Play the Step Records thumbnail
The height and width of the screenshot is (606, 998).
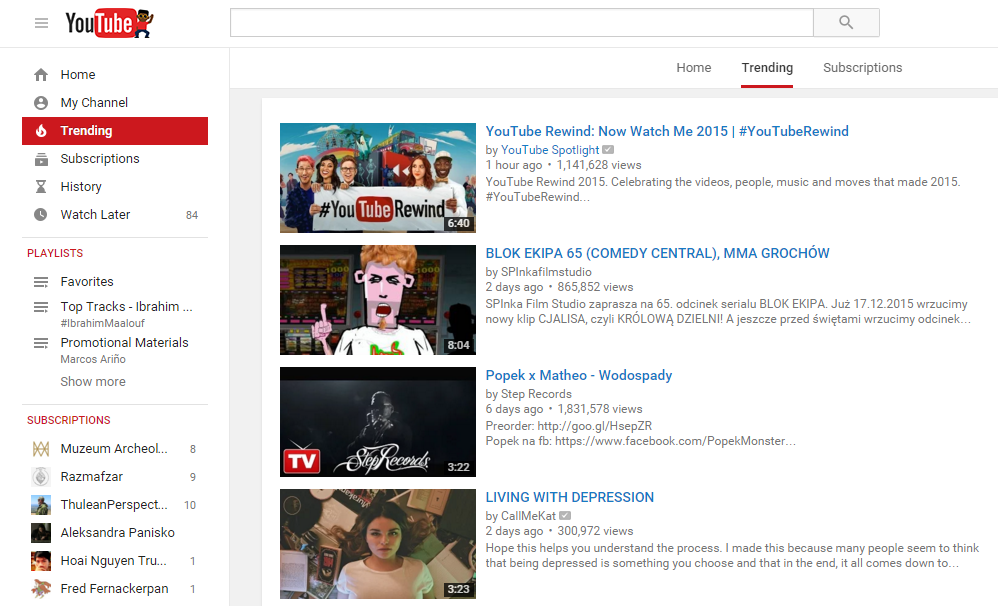378,422
